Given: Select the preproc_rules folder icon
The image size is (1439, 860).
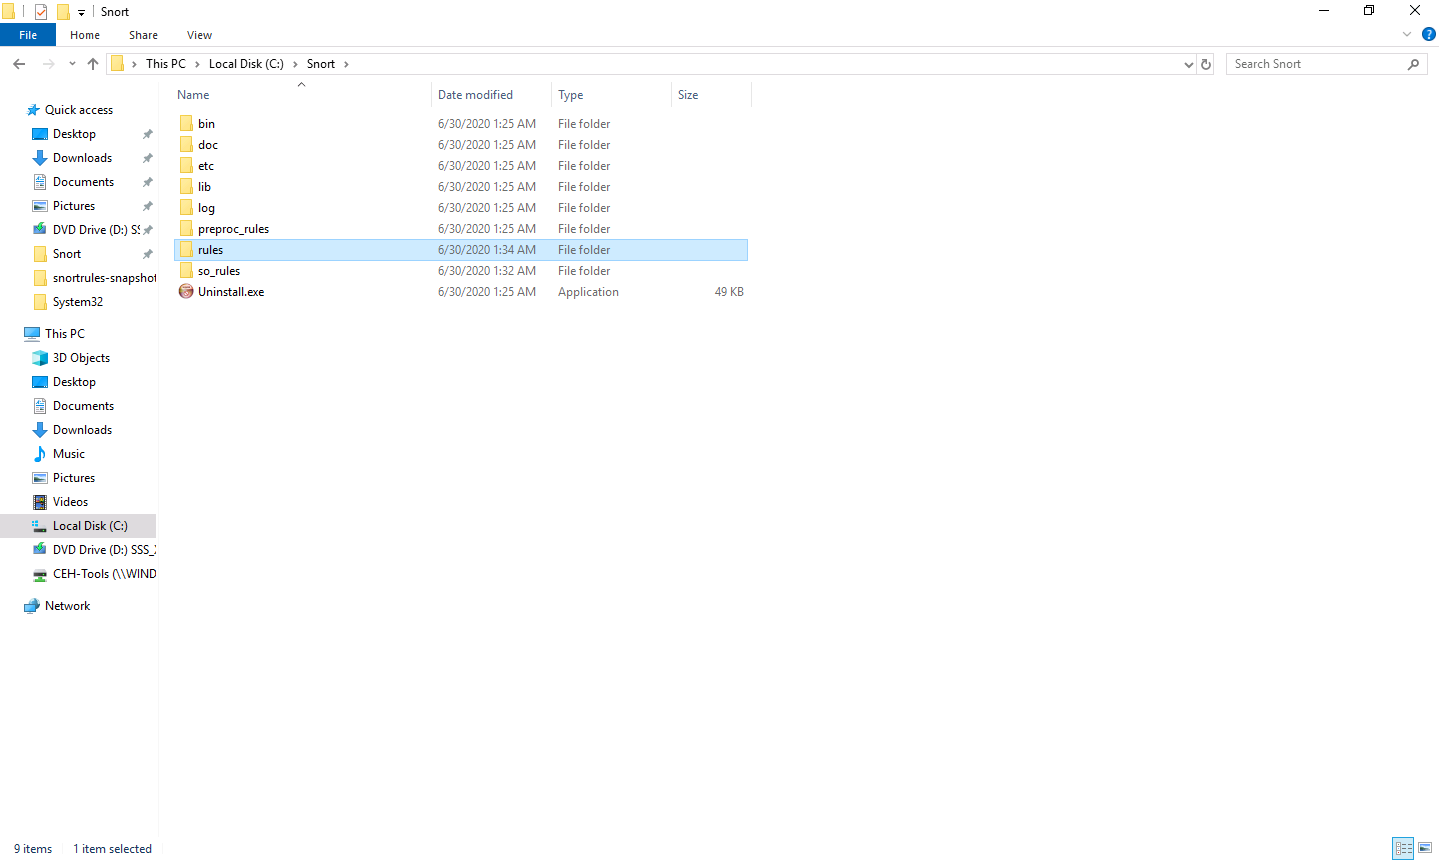Looking at the screenshot, I should pos(186,229).
